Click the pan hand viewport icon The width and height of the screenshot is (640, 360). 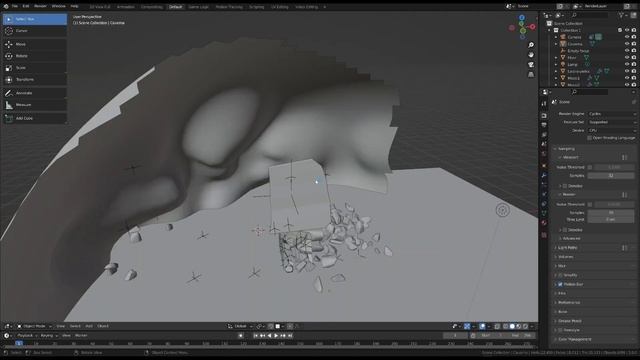click(x=531, y=55)
